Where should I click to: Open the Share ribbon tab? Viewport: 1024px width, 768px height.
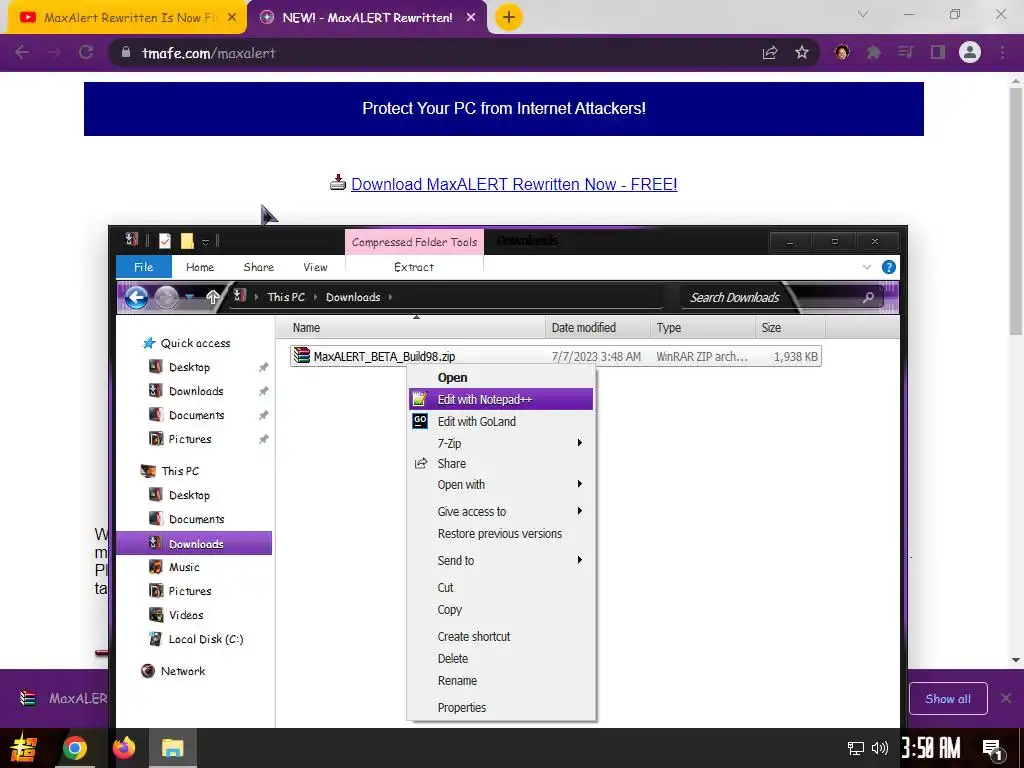tap(259, 267)
